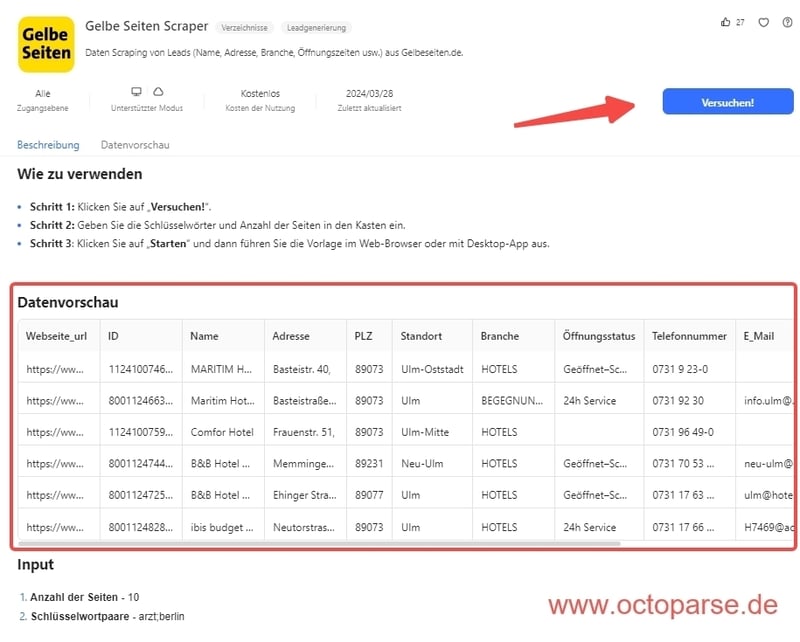Click the 'Schlüsselwortpaare - arzt;berlin' line
This screenshot has width=800, height=642.
coord(107,616)
